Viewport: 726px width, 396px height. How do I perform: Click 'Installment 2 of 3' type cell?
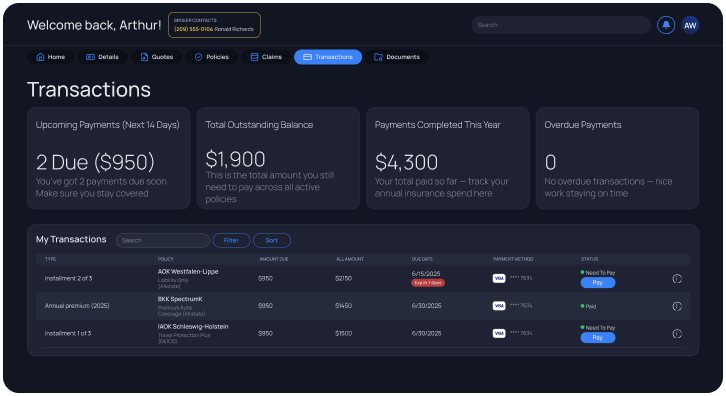coord(69,278)
